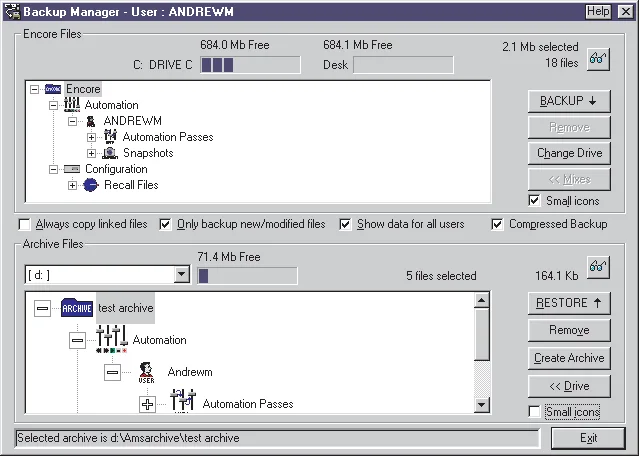Click the Backup Manager title bar icon
Image resolution: width=639 pixels, height=456 pixels.
pos(12,11)
